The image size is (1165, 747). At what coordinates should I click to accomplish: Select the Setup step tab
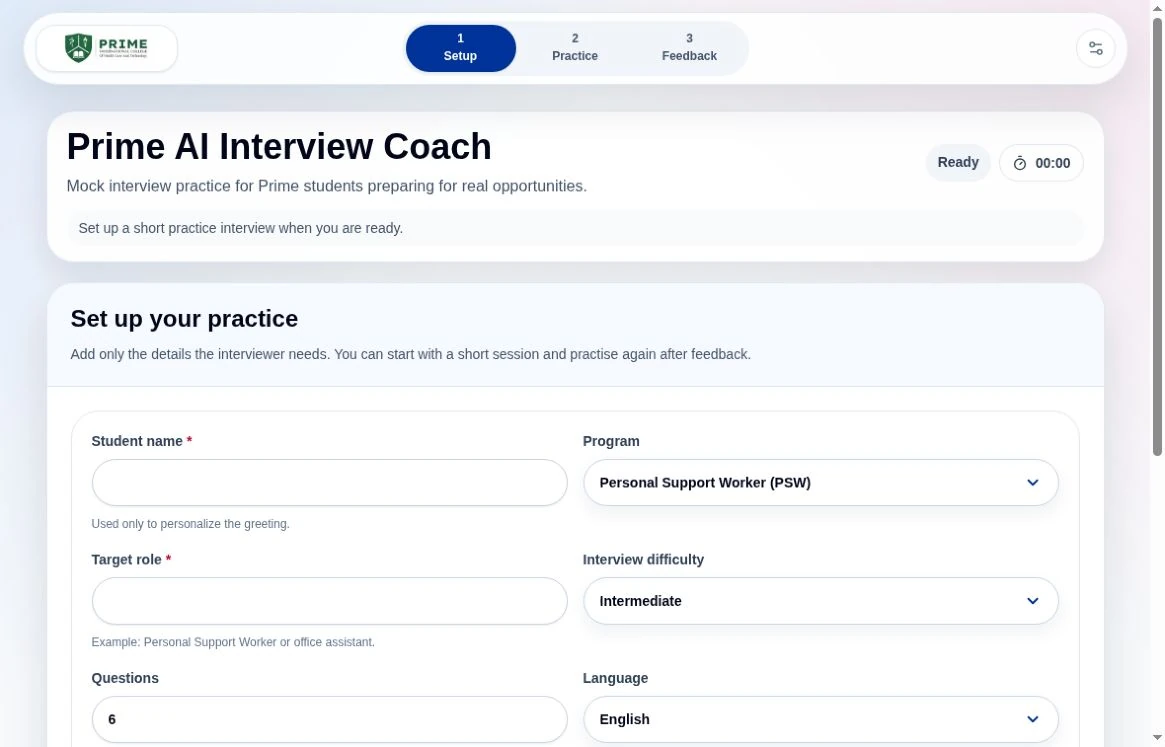(461, 48)
